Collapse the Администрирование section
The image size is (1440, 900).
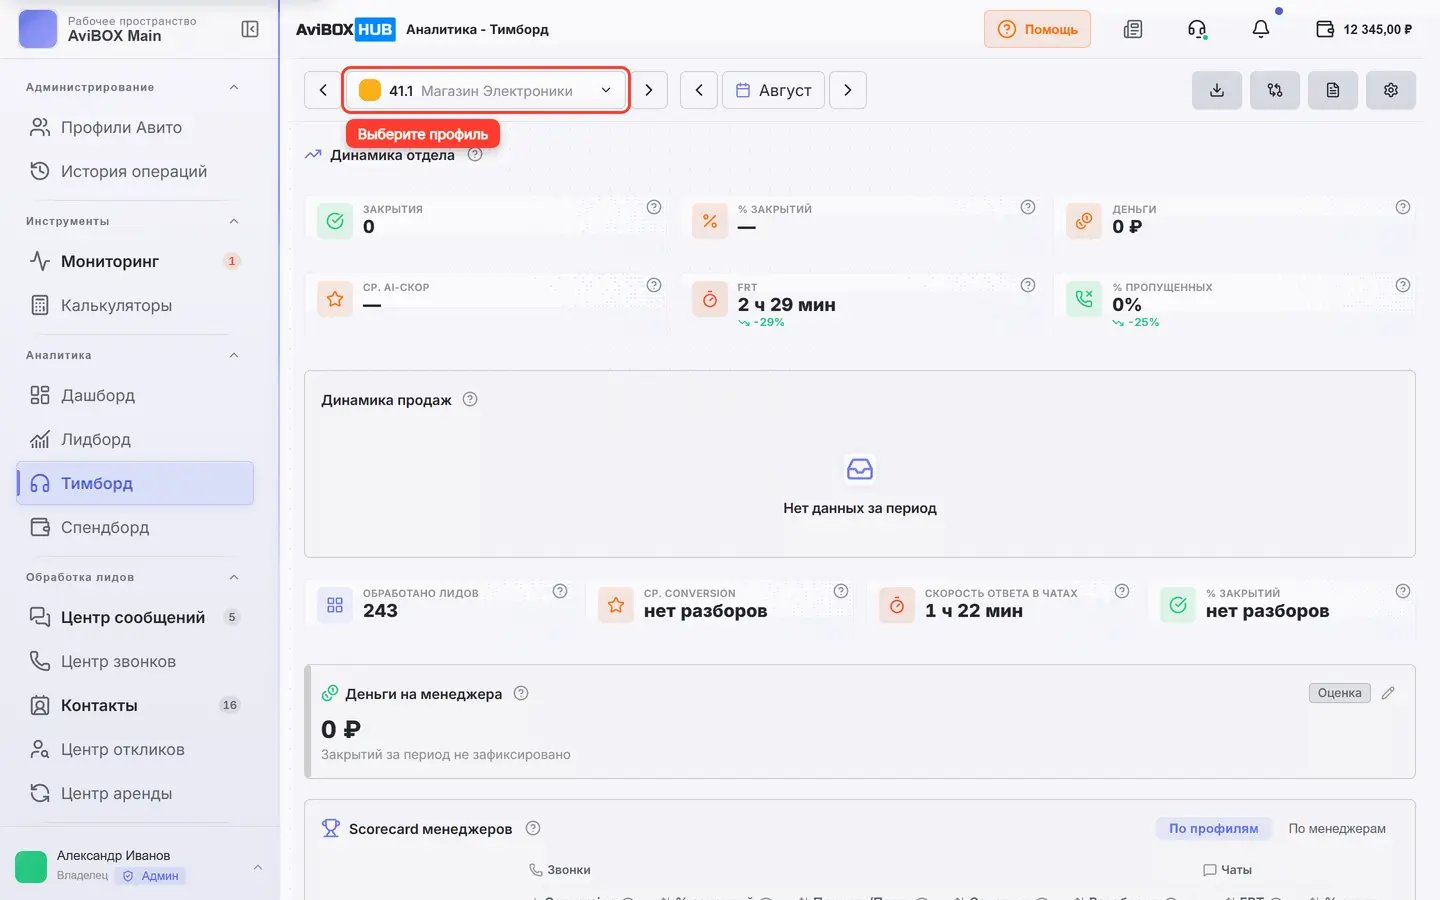tap(234, 87)
